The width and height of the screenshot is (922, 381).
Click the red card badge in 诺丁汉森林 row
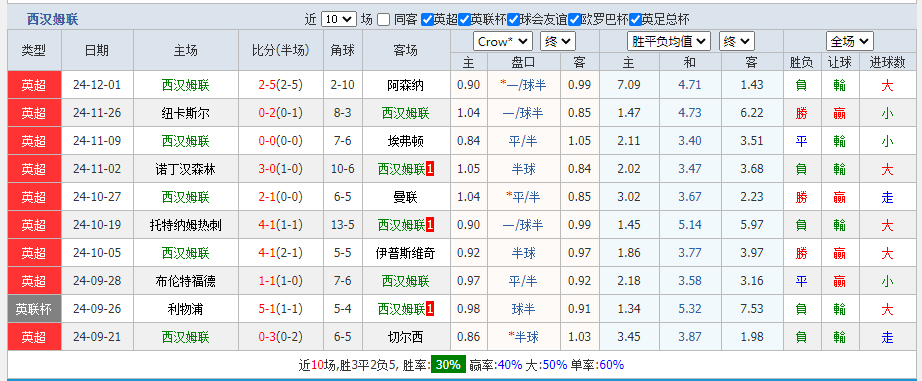[430, 169]
